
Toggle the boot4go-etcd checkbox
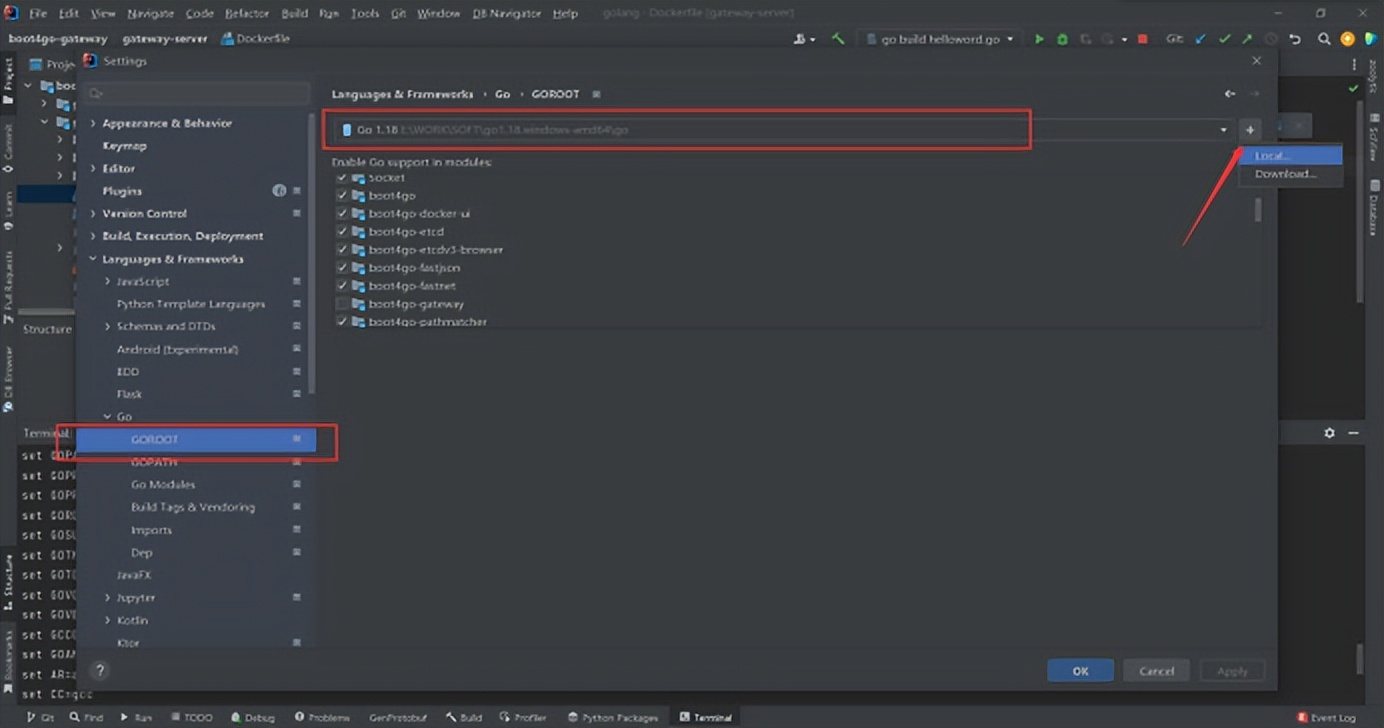tap(343, 231)
